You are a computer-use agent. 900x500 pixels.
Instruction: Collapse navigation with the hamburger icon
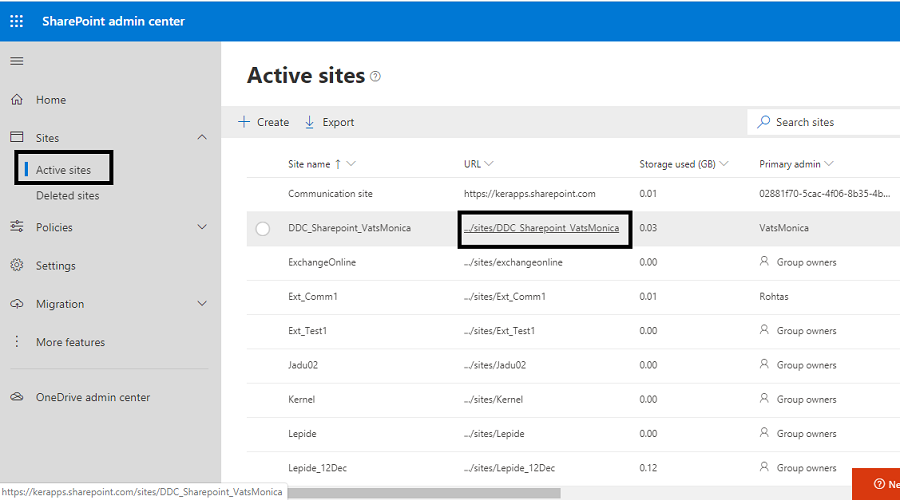[x=17, y=61]
